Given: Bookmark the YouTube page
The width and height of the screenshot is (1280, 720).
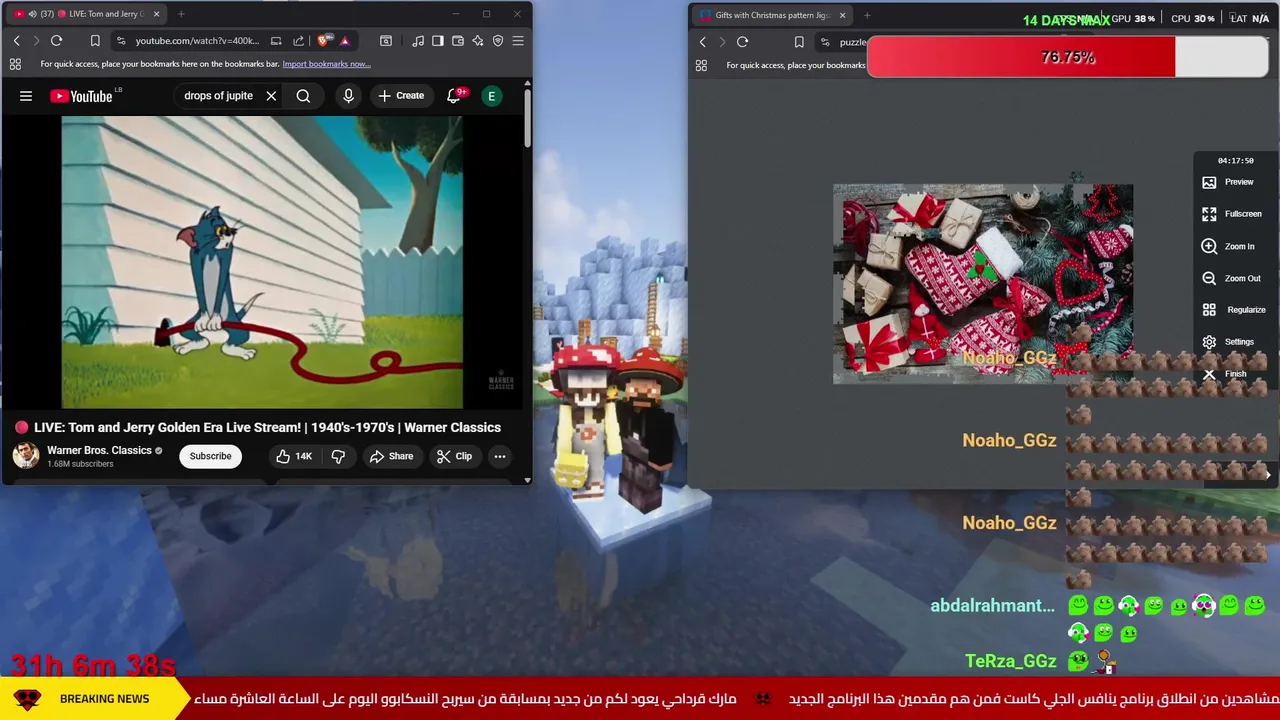Looking at the screenshot, I should 95,41.
